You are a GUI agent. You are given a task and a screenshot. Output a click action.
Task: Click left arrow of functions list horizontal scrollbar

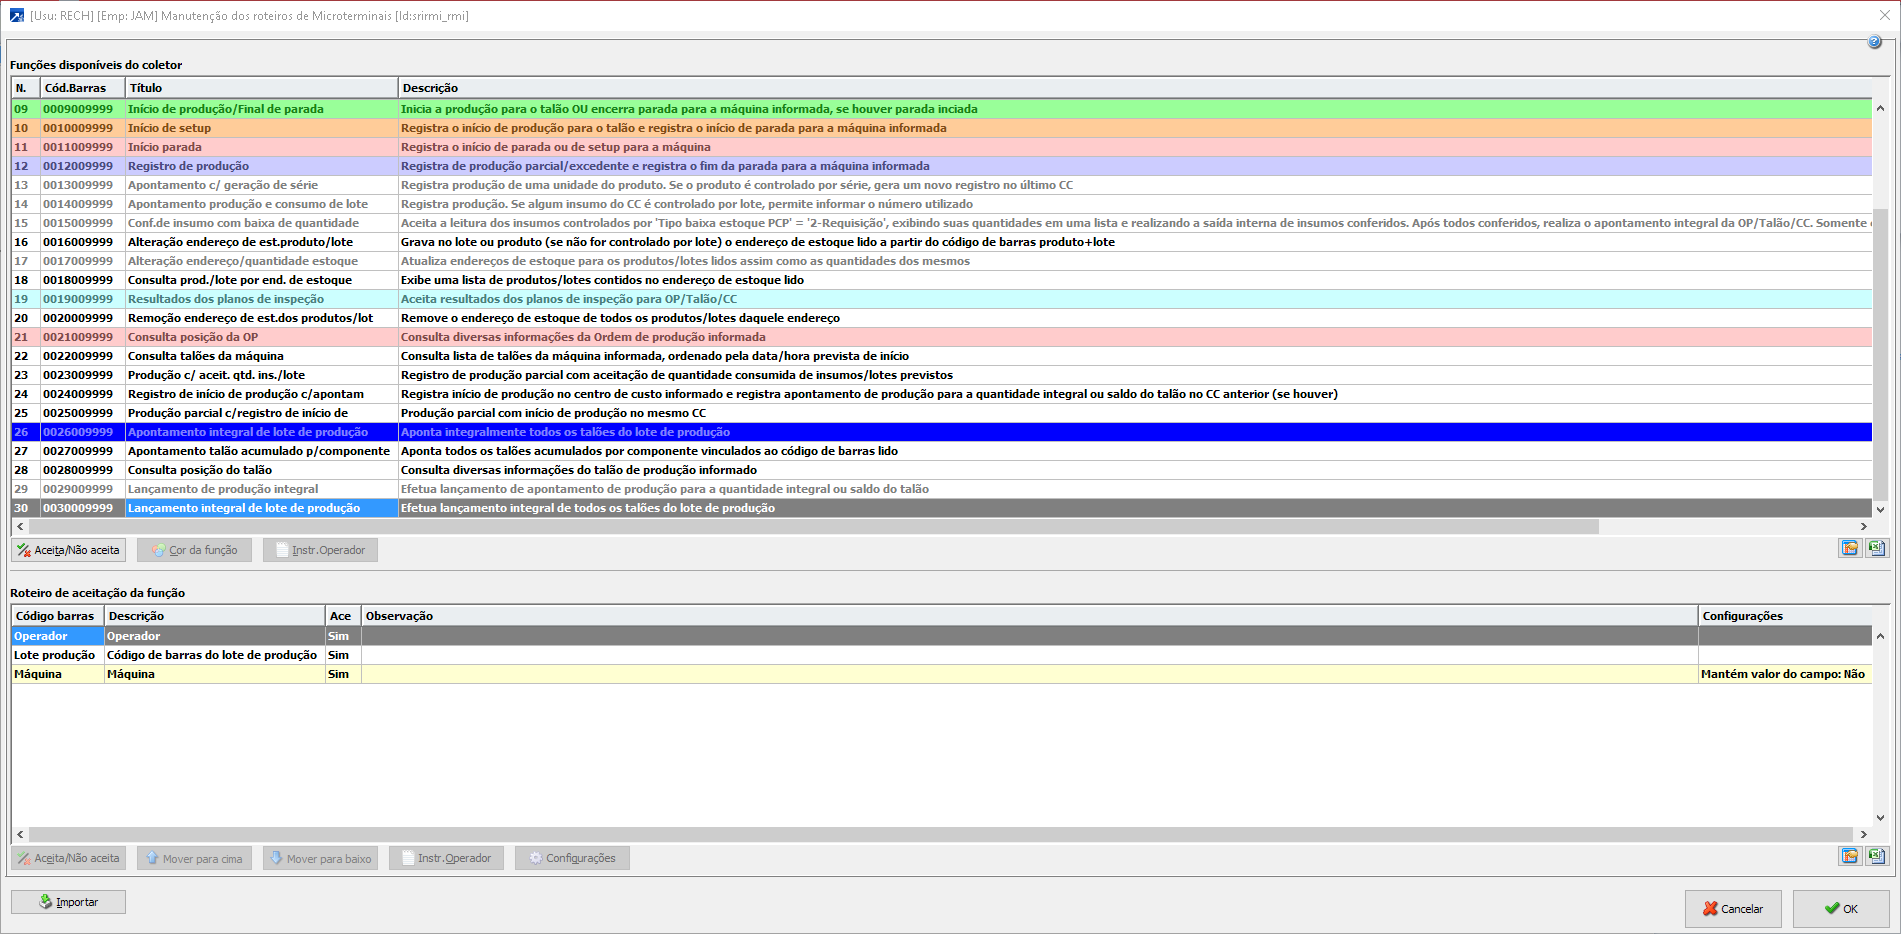[x=20, y=526]
